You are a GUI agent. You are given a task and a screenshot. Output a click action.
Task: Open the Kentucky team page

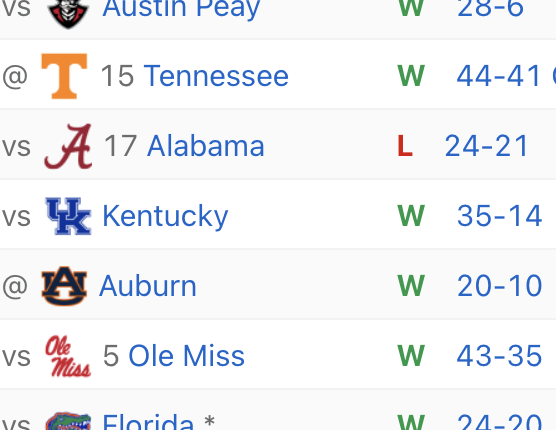pos(165,216)
